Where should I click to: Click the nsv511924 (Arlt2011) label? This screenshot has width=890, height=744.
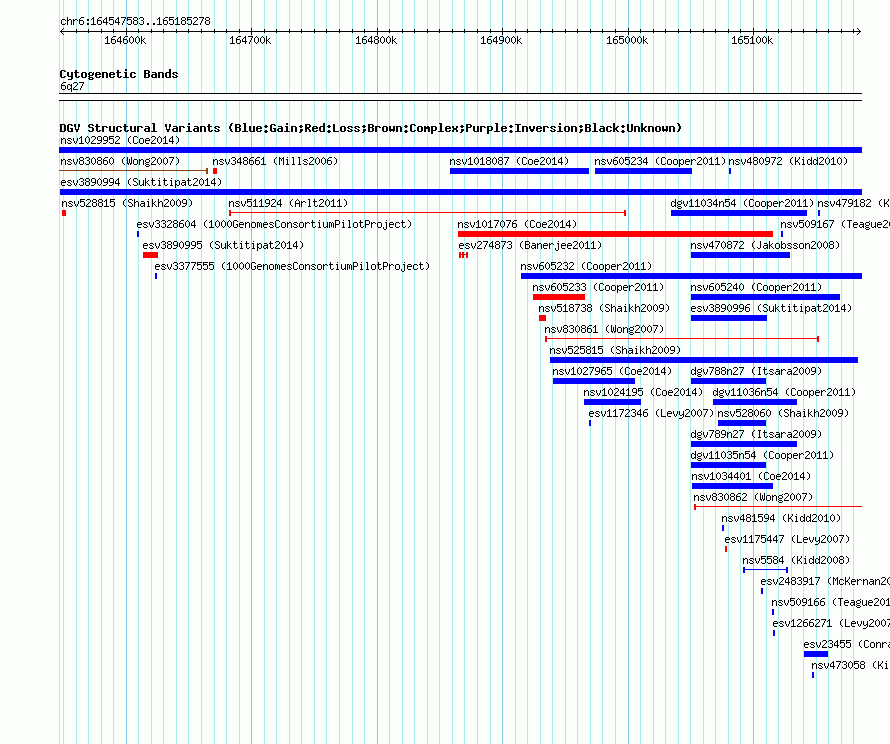click(288, 203)
